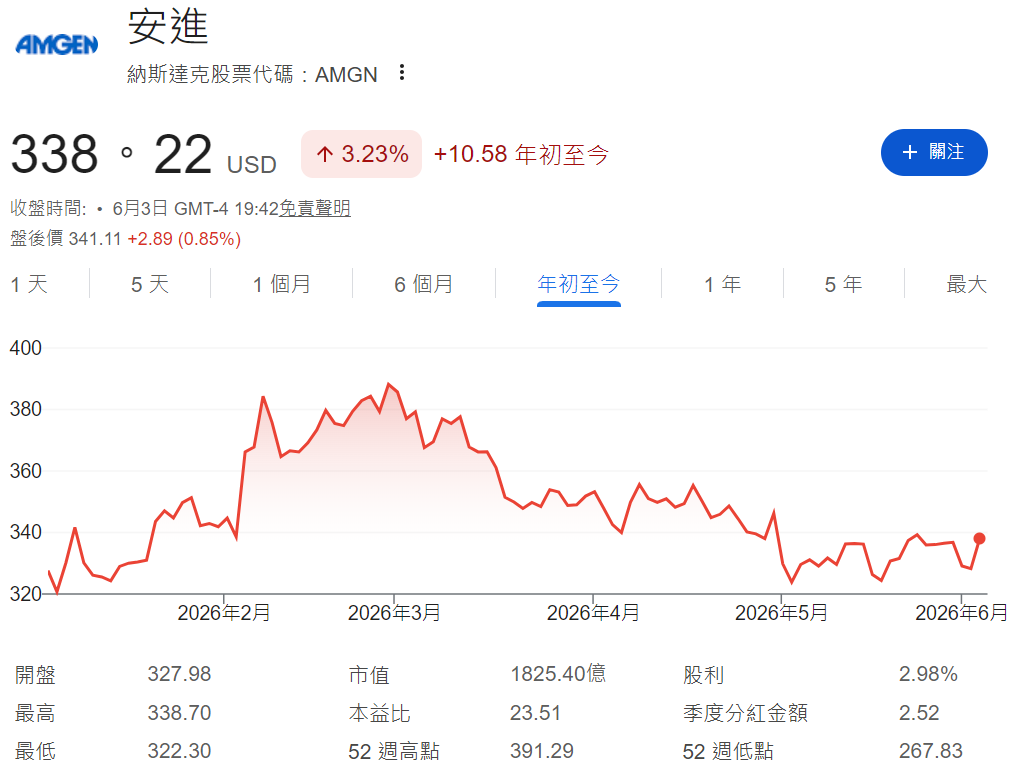This screenshot has width=1013, height=764.
Task: Click the after-hours price 341.11
Action: (95, 239)
